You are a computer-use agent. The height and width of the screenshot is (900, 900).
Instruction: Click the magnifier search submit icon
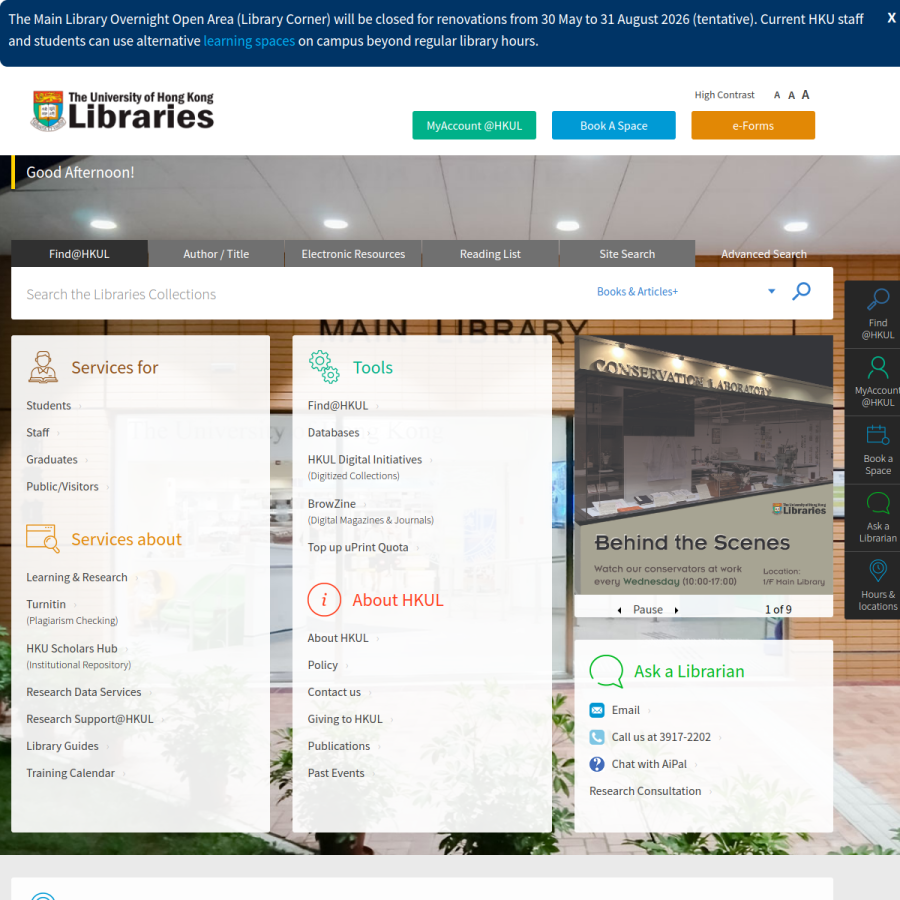coord(801,291)
